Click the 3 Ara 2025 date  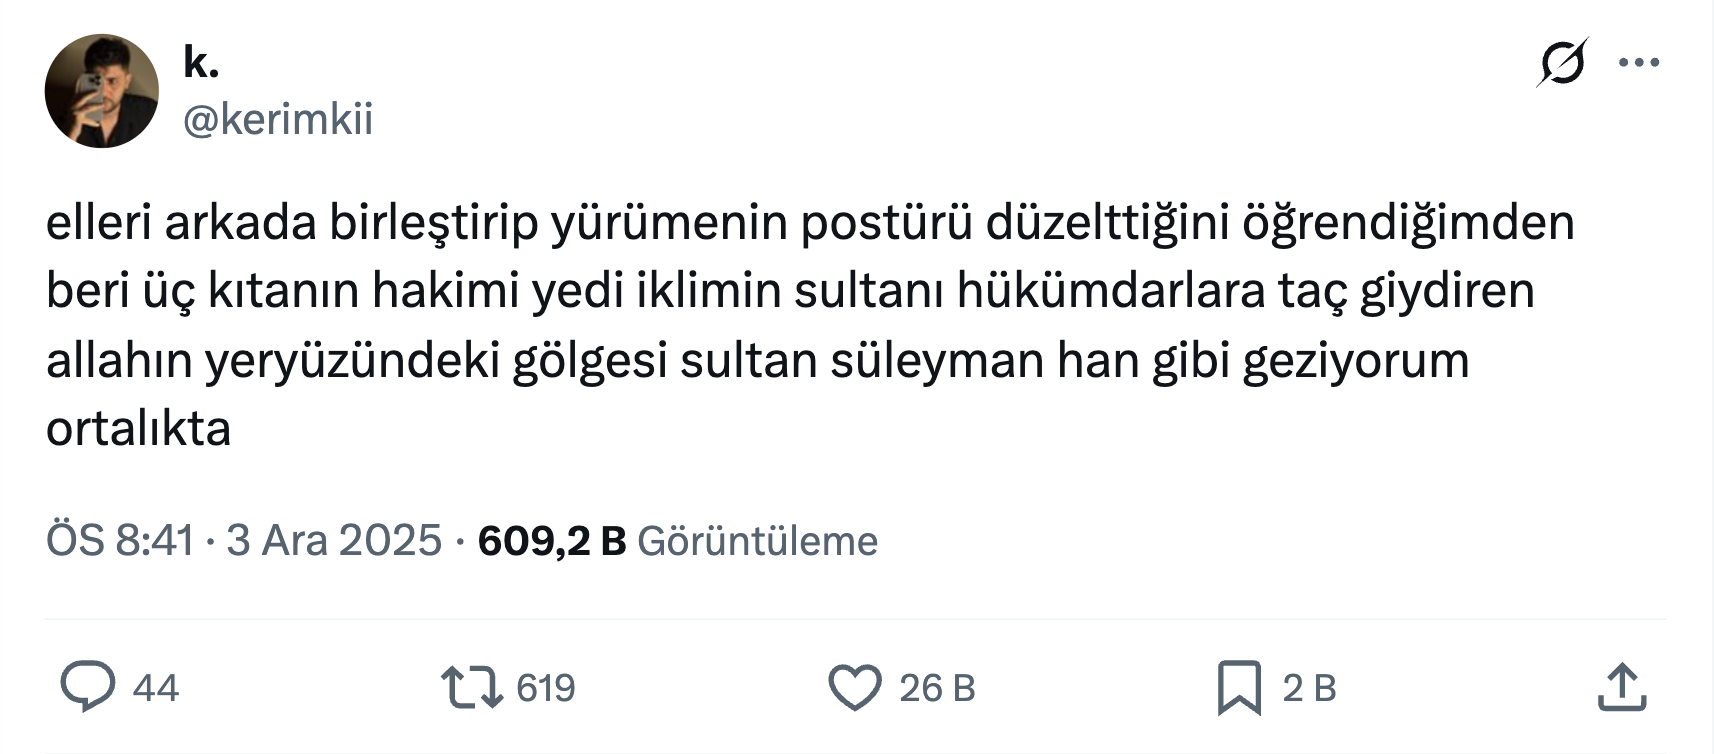[x=334, y=541]
